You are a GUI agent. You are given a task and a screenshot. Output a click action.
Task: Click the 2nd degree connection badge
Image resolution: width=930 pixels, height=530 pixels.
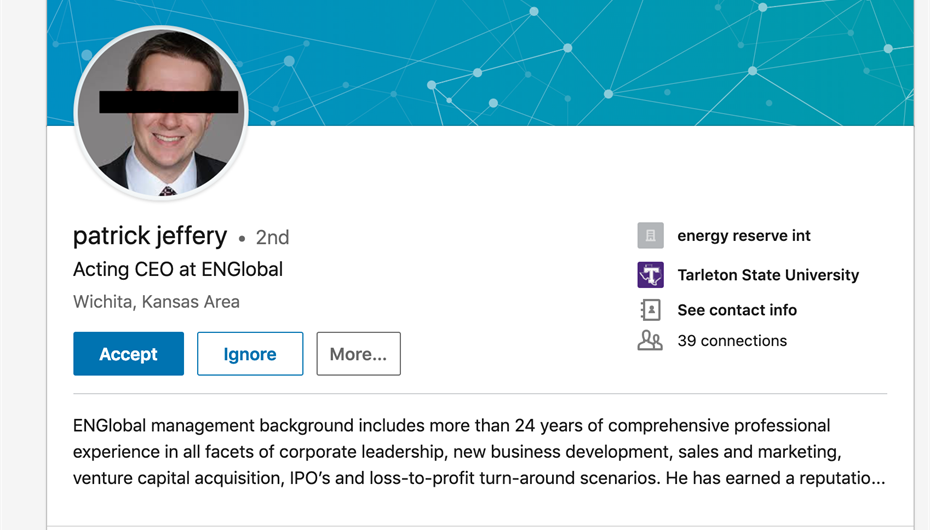click(272, 238)
